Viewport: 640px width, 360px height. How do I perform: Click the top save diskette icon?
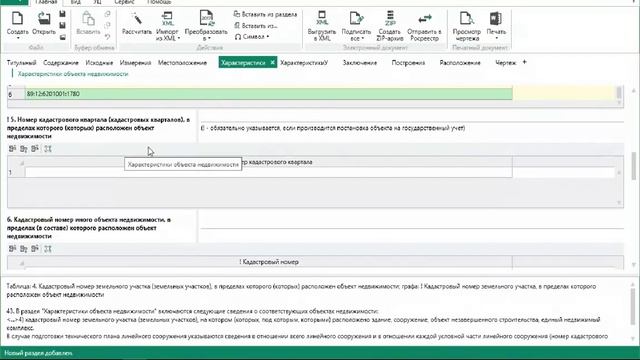(x=62, y=14)
